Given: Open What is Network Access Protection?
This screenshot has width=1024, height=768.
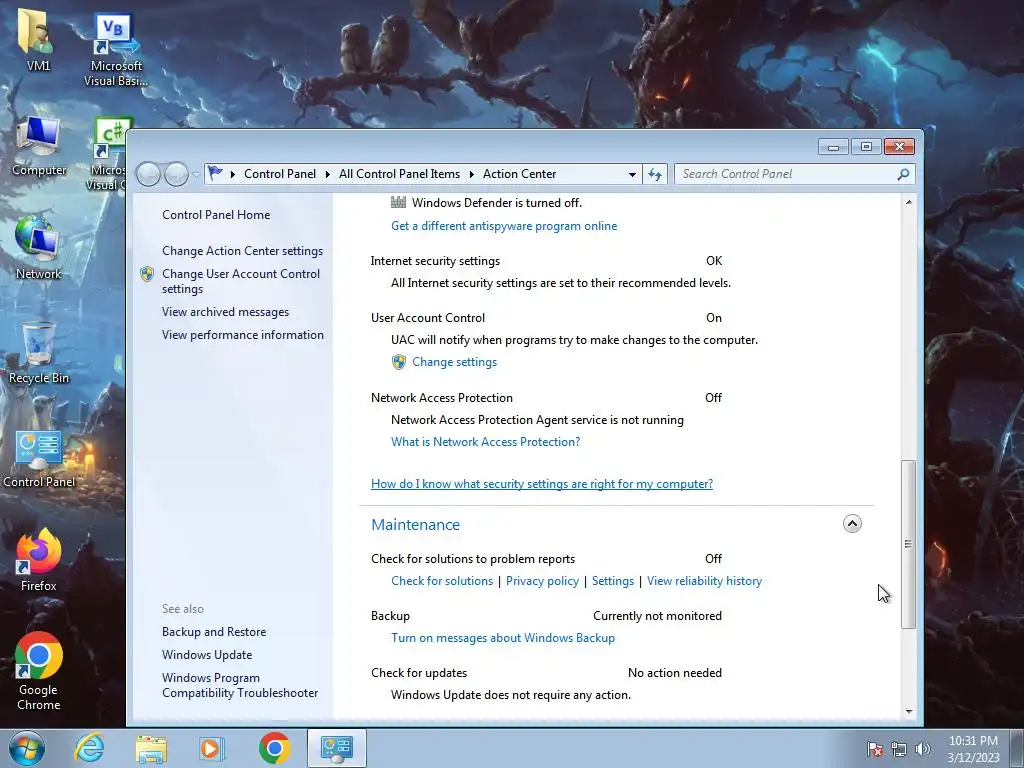Looking at the screenshot, I should pyautogui.click(x=485, y=442).
